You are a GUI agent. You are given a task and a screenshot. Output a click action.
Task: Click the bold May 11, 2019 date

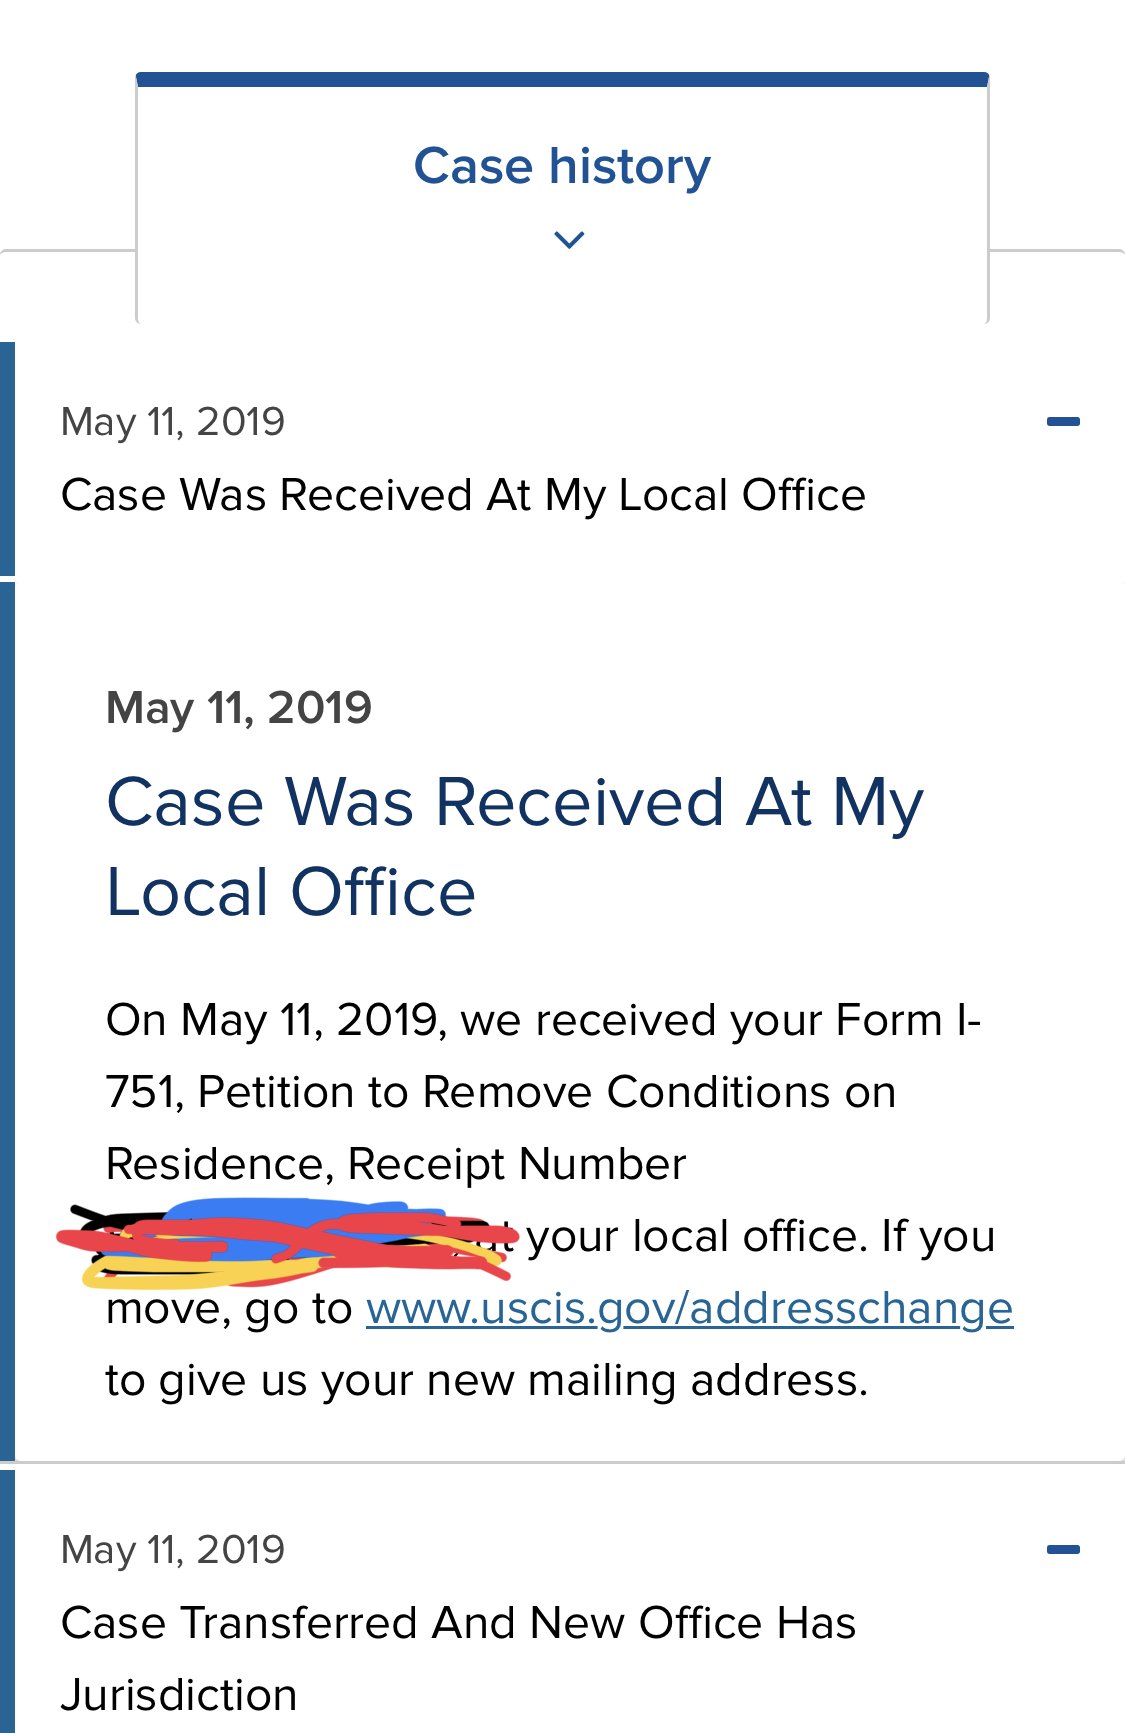coord(239,709)
